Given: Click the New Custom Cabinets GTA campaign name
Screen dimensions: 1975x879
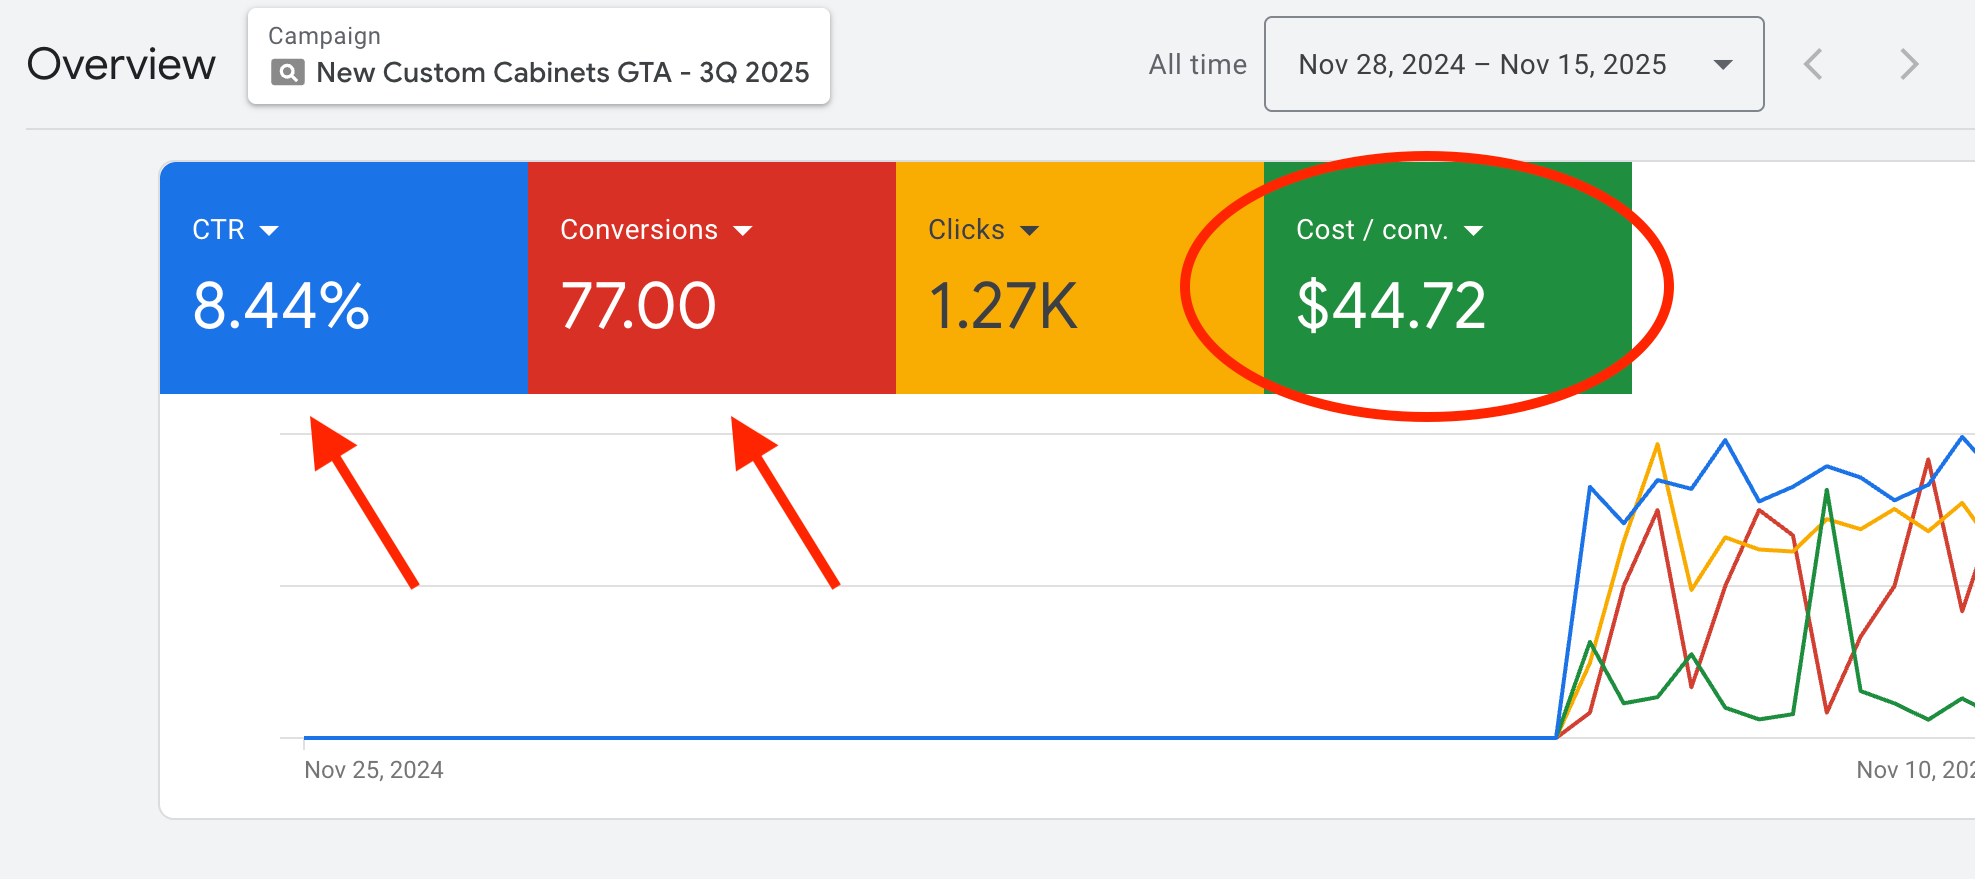Looking at the screenshot, I should (563, 73).
